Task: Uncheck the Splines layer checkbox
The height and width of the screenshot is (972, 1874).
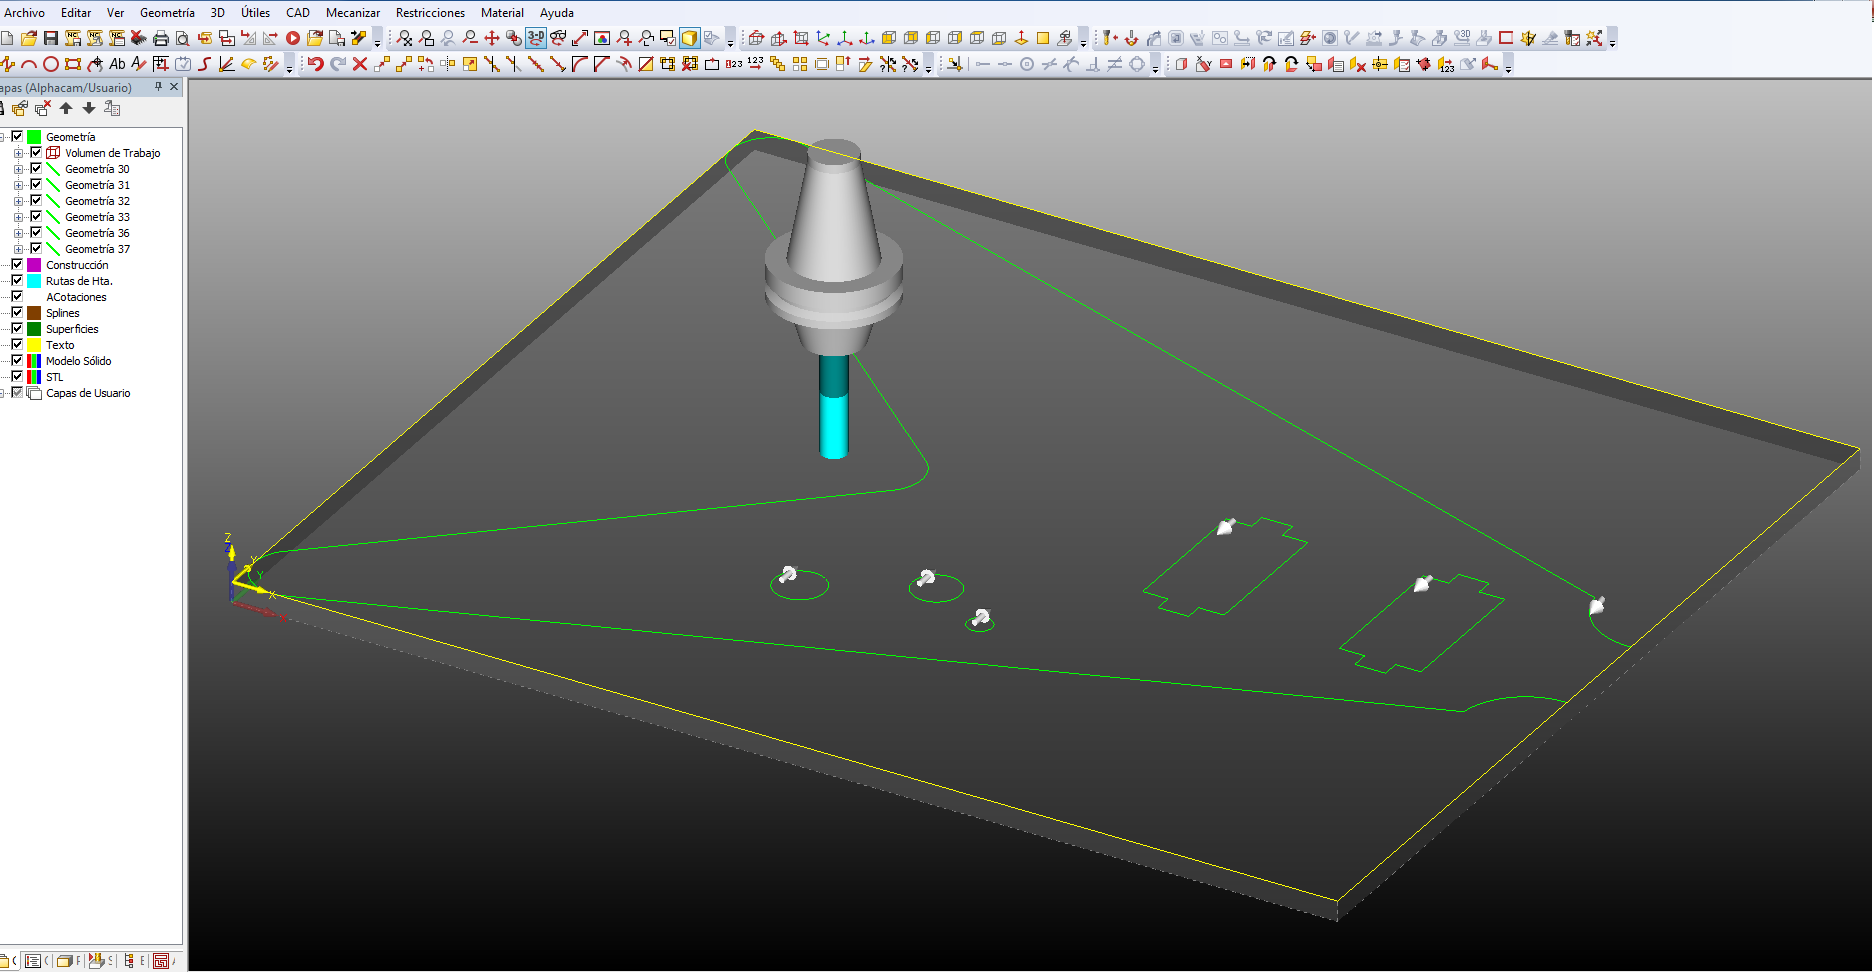Action: coord(17,313)
